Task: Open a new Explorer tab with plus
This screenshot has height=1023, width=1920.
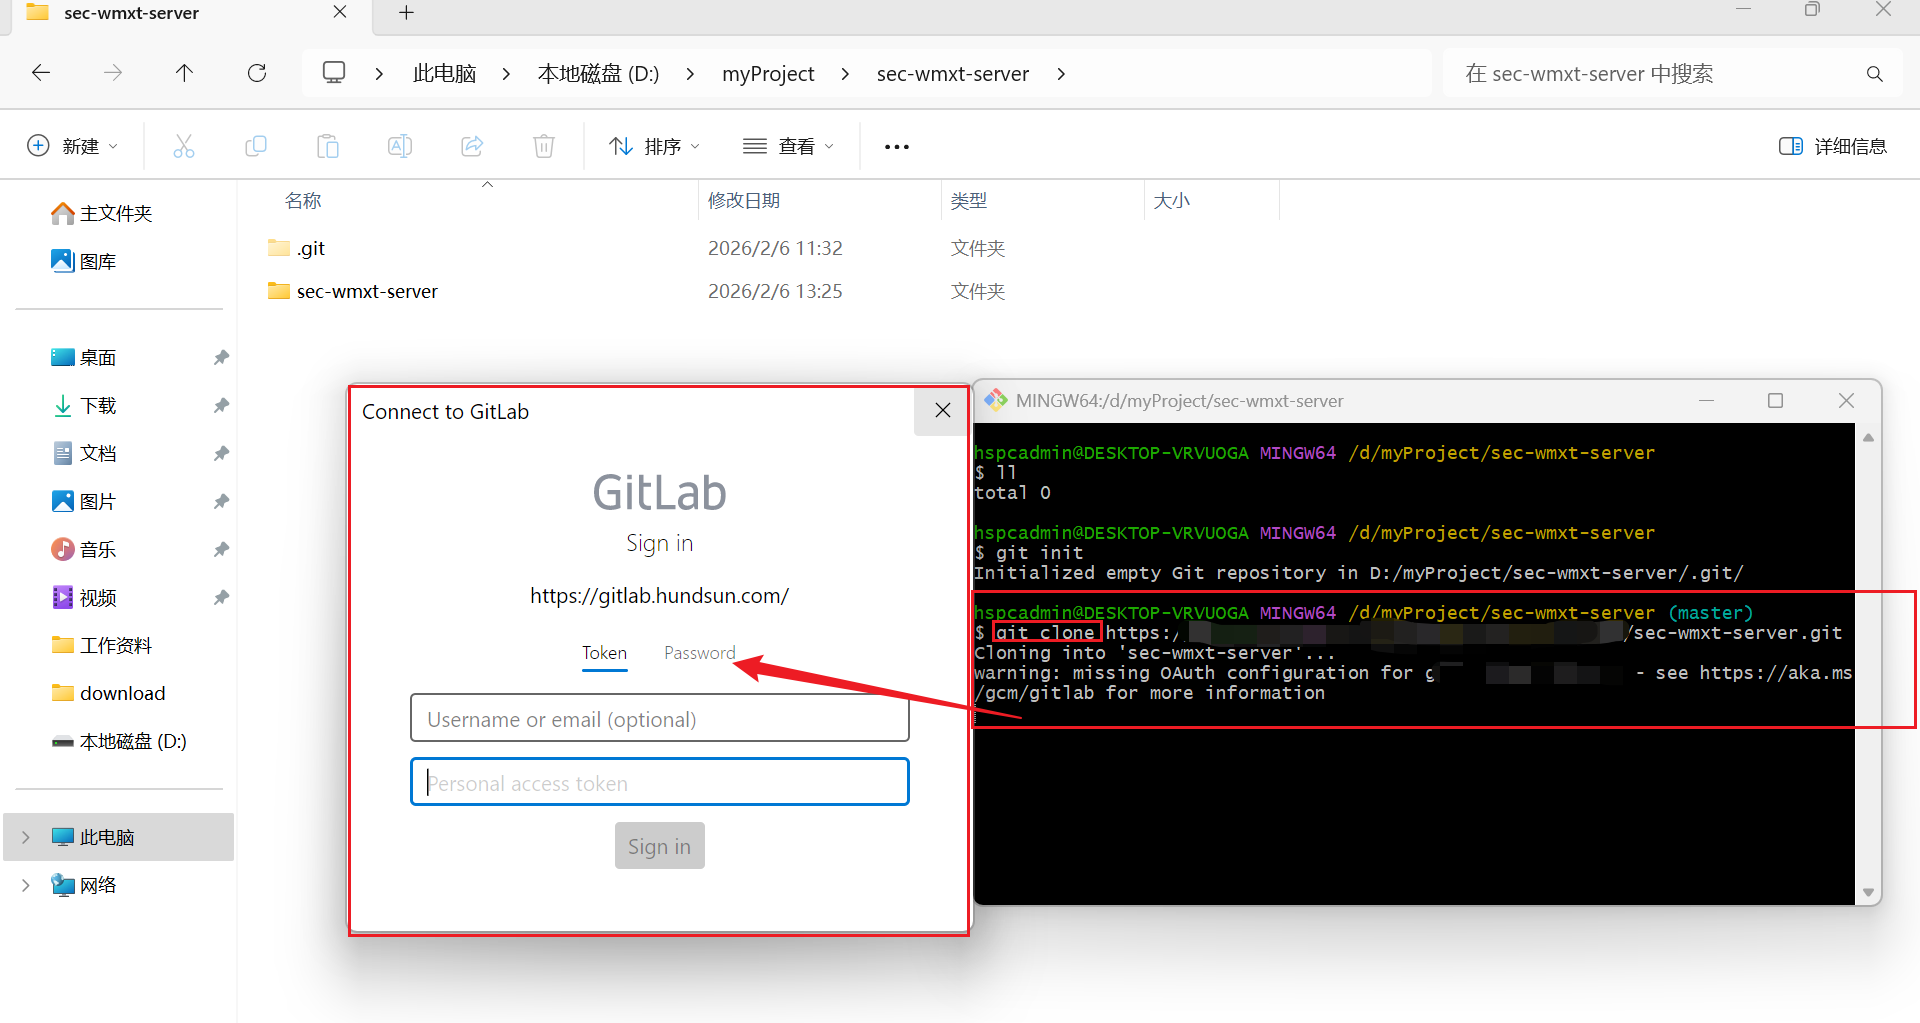Action: pyautogui.click(x=406, y=13)
